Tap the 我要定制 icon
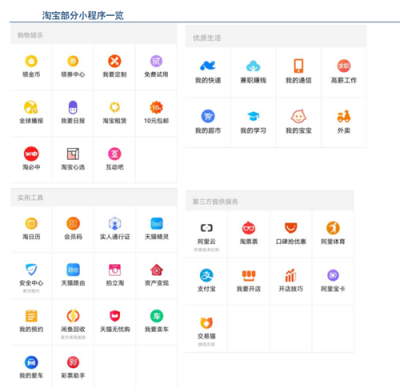Viewport: 400px width, 392px height. click(115, 61)
